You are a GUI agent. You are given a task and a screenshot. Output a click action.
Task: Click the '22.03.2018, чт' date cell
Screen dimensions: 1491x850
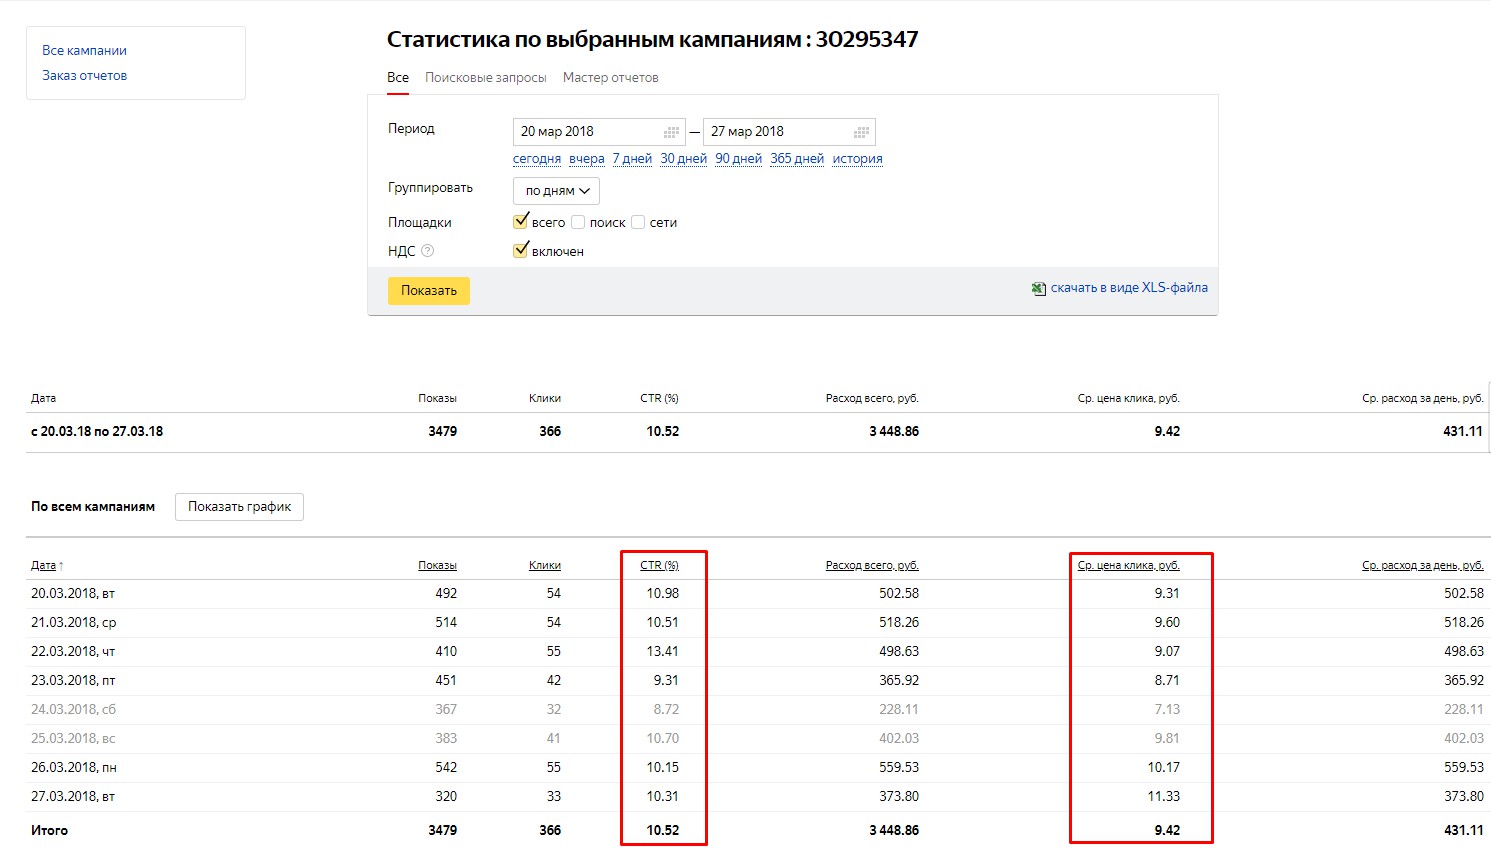(x=73, y=652)
